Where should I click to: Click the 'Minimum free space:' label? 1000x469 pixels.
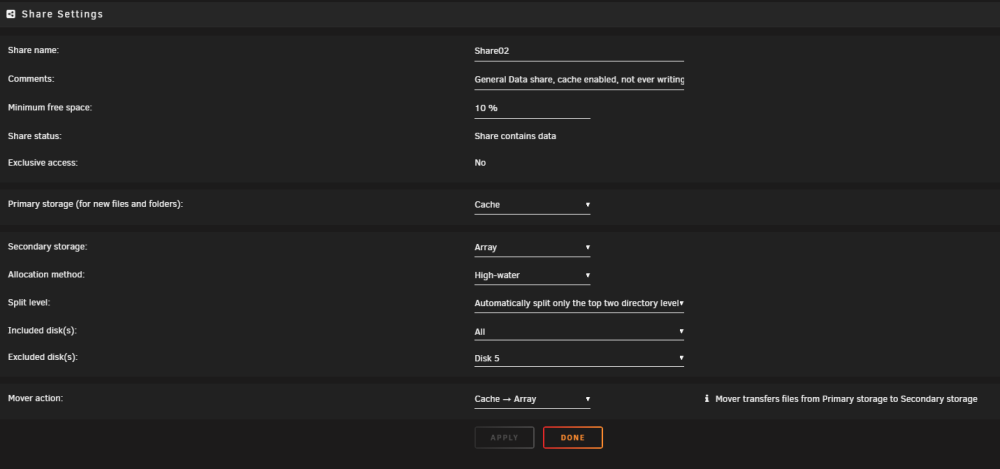tap(50, 107)
